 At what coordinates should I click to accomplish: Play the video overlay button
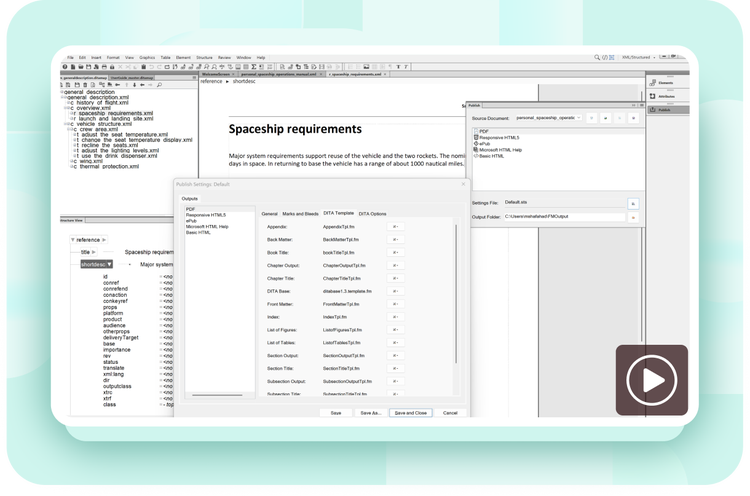click(x=651, y=380)
